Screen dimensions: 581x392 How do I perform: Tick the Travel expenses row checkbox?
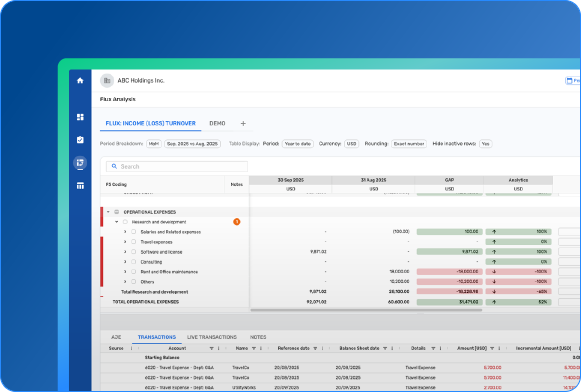(134, 242)
